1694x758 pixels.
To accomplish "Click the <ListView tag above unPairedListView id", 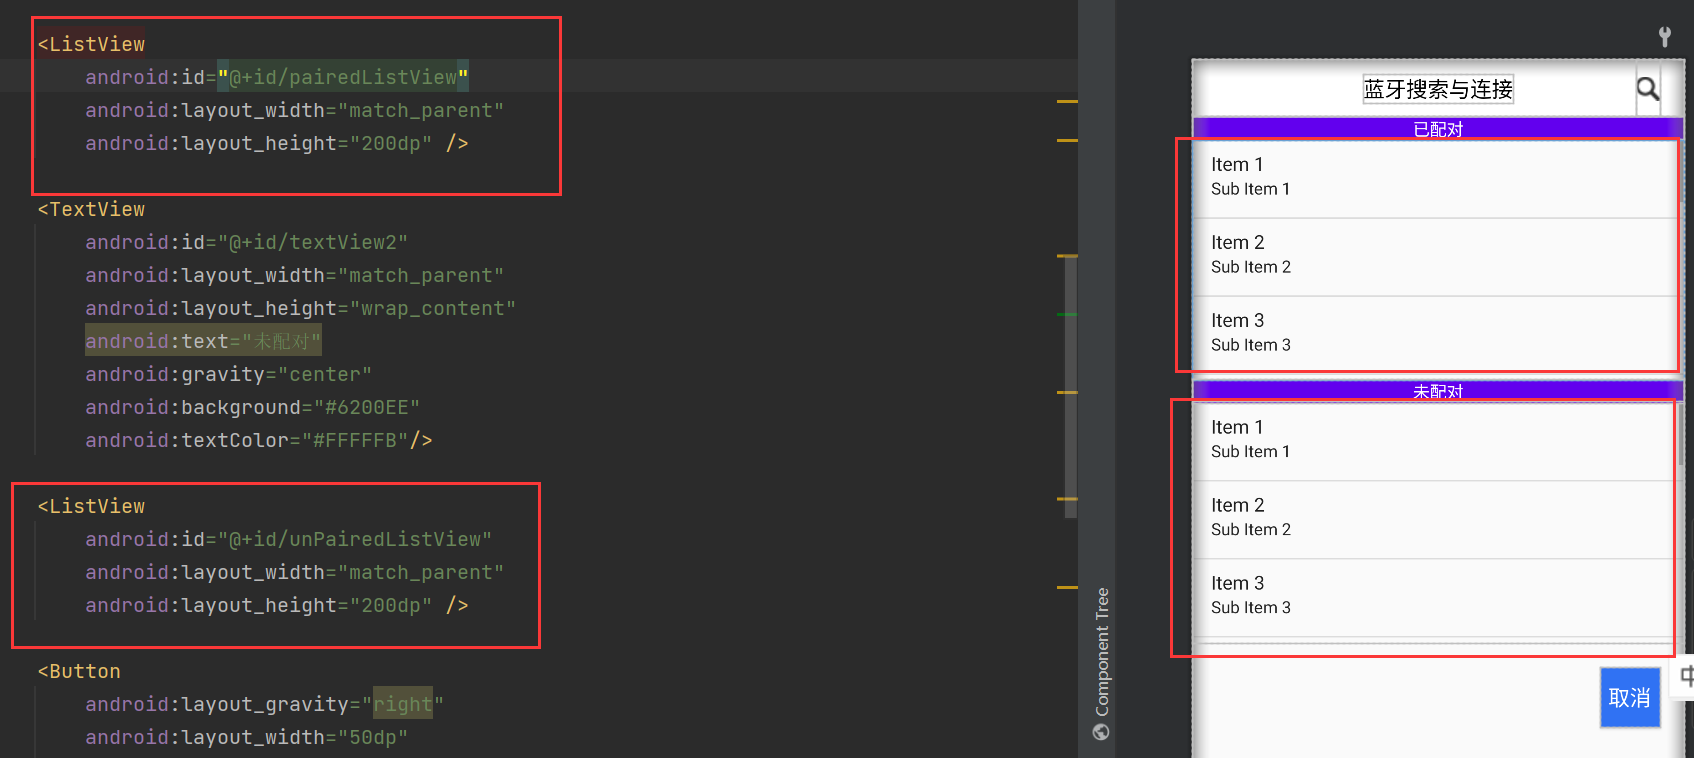I will tap(91, 506).
